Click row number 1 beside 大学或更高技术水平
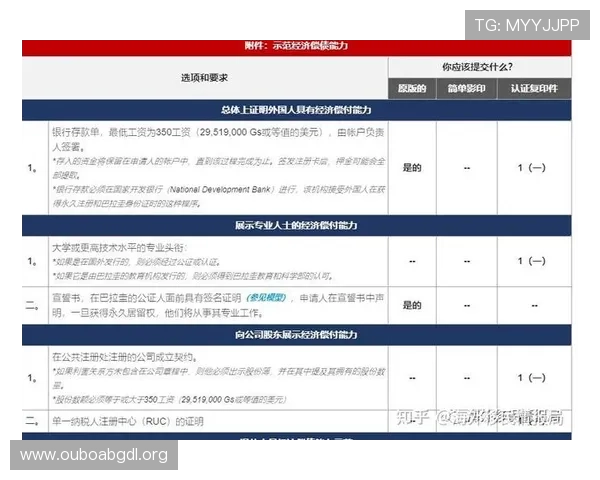Image resolution: width=600 pixels, height=480 pixels. coord(32,261)
